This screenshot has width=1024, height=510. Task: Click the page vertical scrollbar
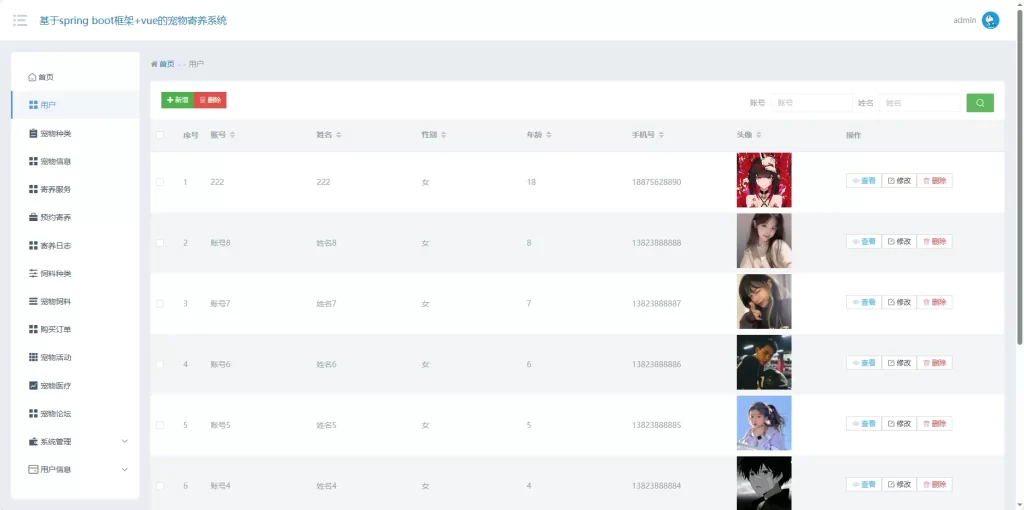(x=1019, y=180)
